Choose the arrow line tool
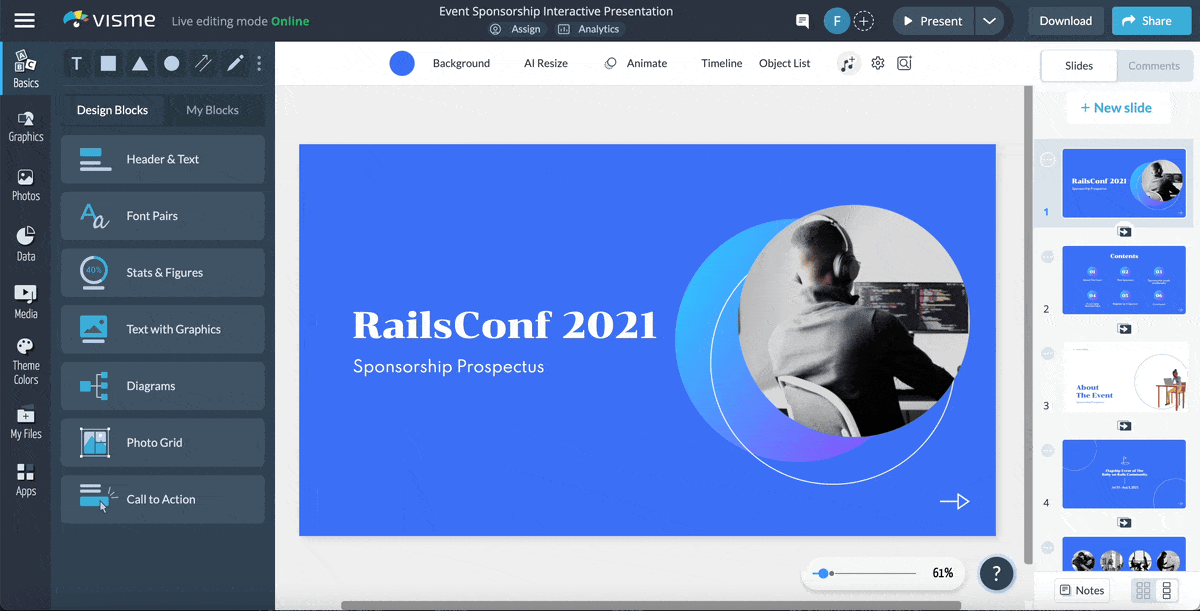Viewport: 1200px width, 611px height. coord(203,64)
